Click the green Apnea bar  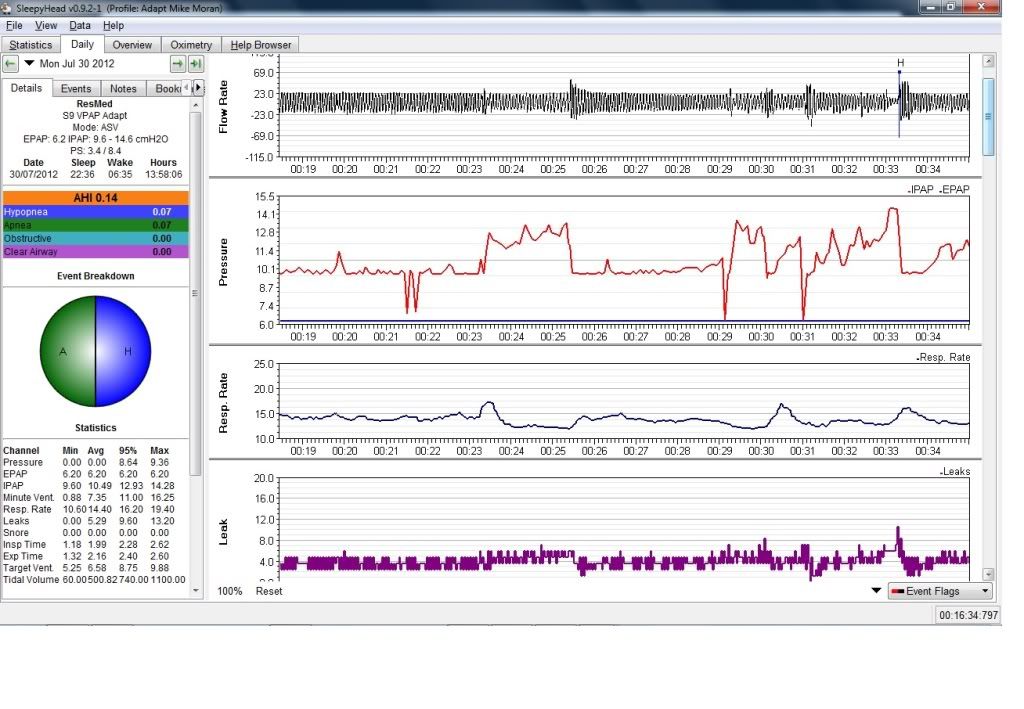[x=95, y=225]
